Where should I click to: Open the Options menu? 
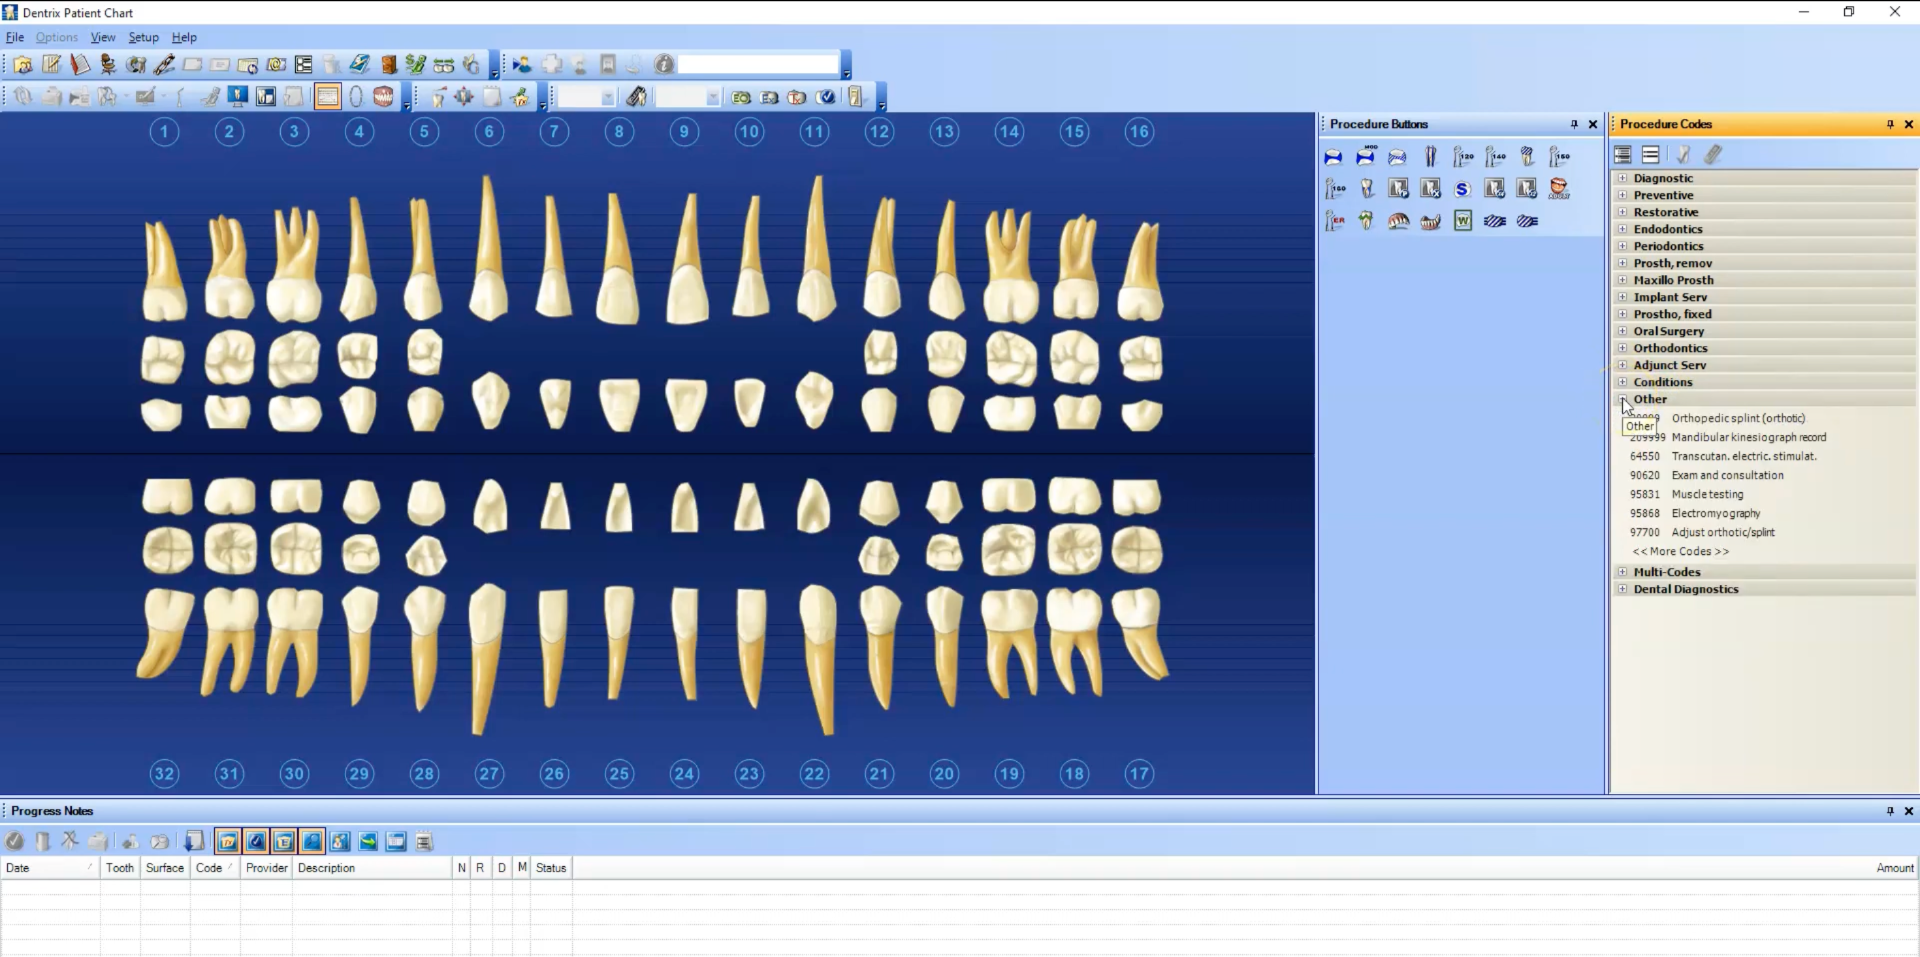56,37
